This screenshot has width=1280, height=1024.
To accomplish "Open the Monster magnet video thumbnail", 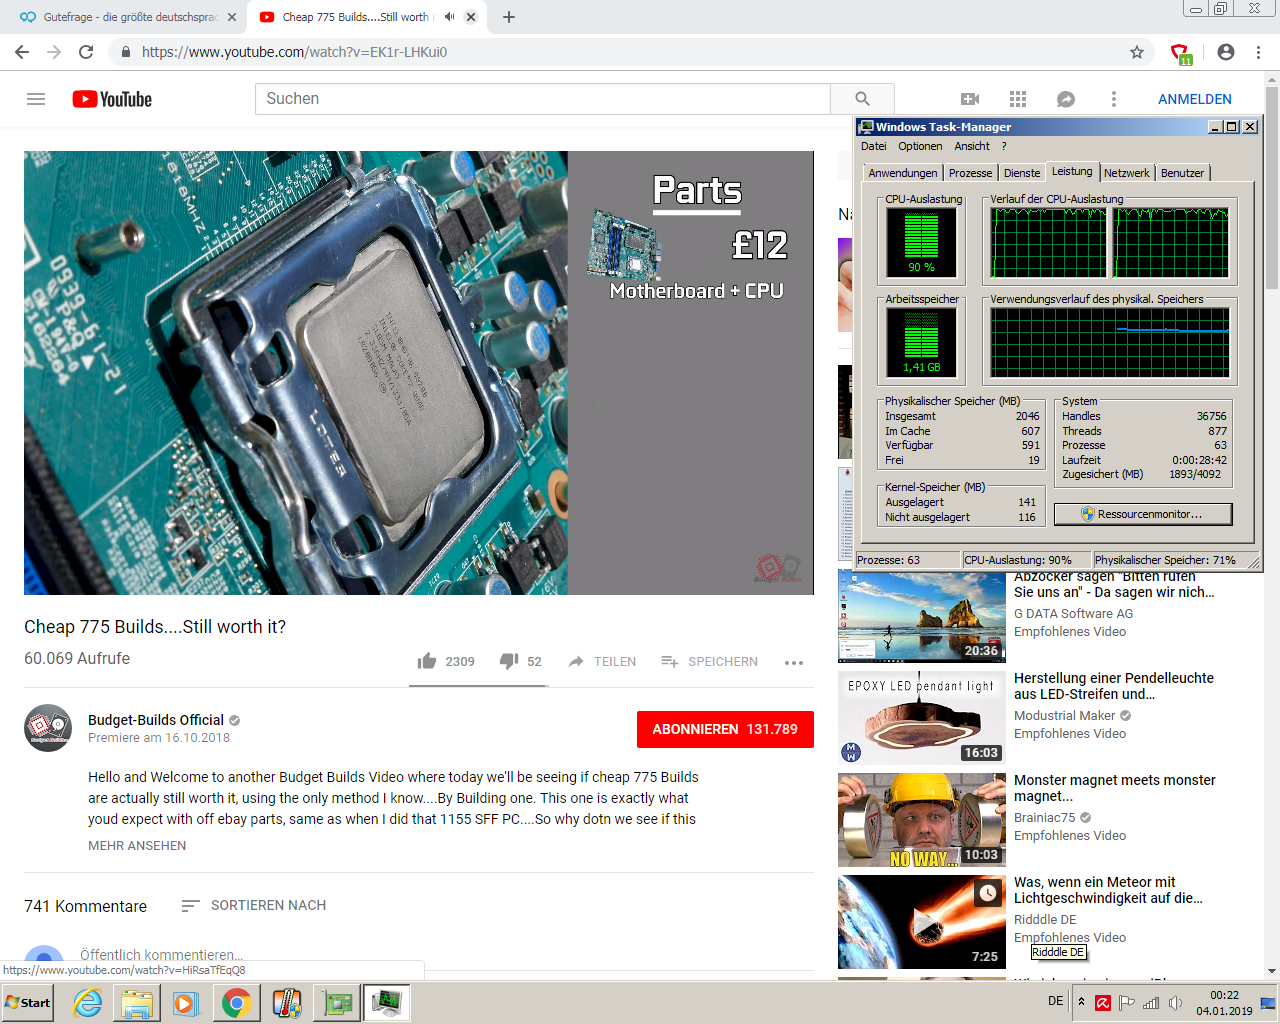I will pos(920,819).
